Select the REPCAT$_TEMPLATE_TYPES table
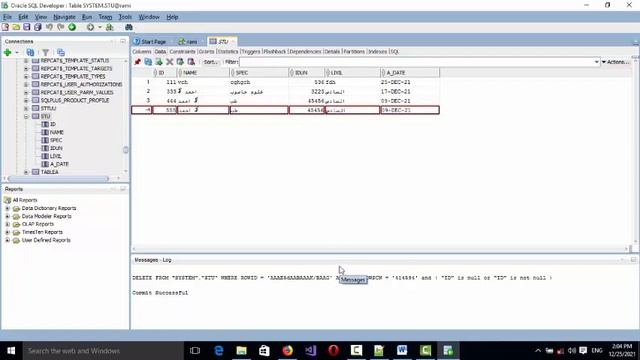The image size is (640, 360). pyautogui.click(x=73, y=76)
